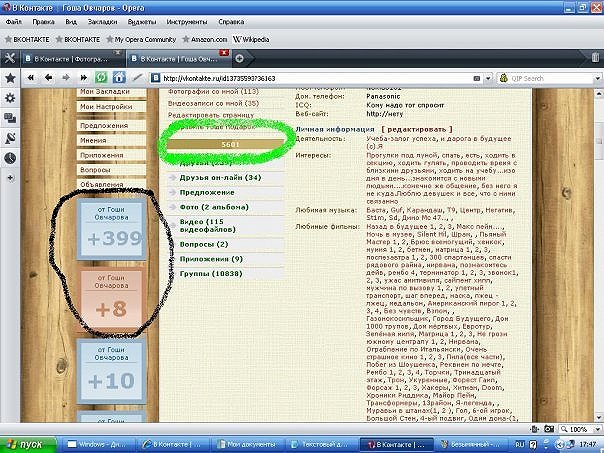The image size is (604, 453).
Task: Click the fast forward navigation button
Action: click(84, 78)
